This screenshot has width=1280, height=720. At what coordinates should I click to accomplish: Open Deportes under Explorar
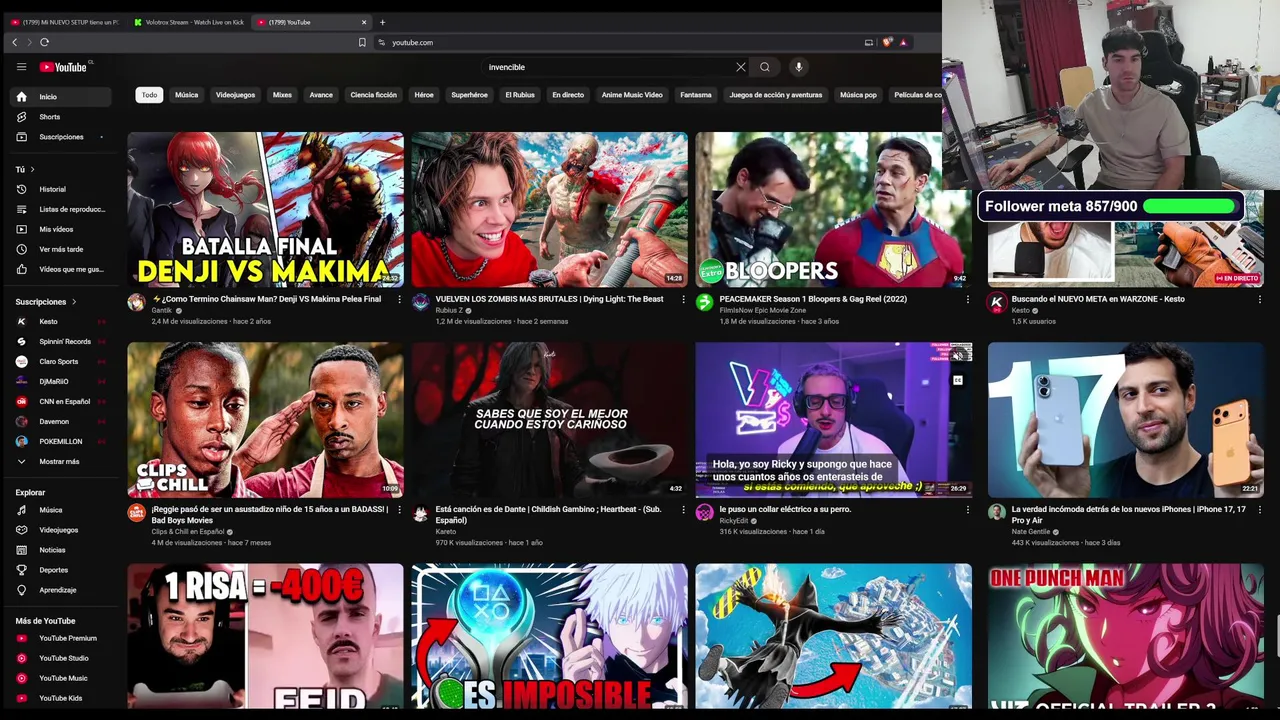(60, 570)
